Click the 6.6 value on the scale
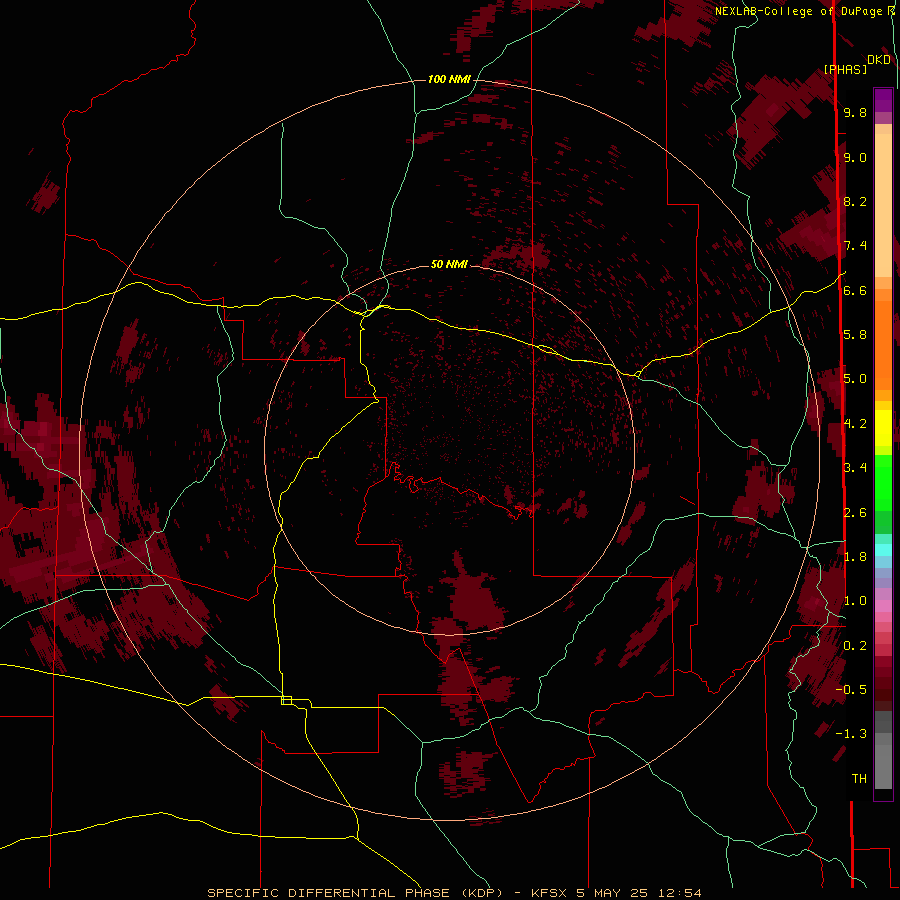The width and height of the screenshot is (900, 900). pyautogui.click(x=855, y=290)
